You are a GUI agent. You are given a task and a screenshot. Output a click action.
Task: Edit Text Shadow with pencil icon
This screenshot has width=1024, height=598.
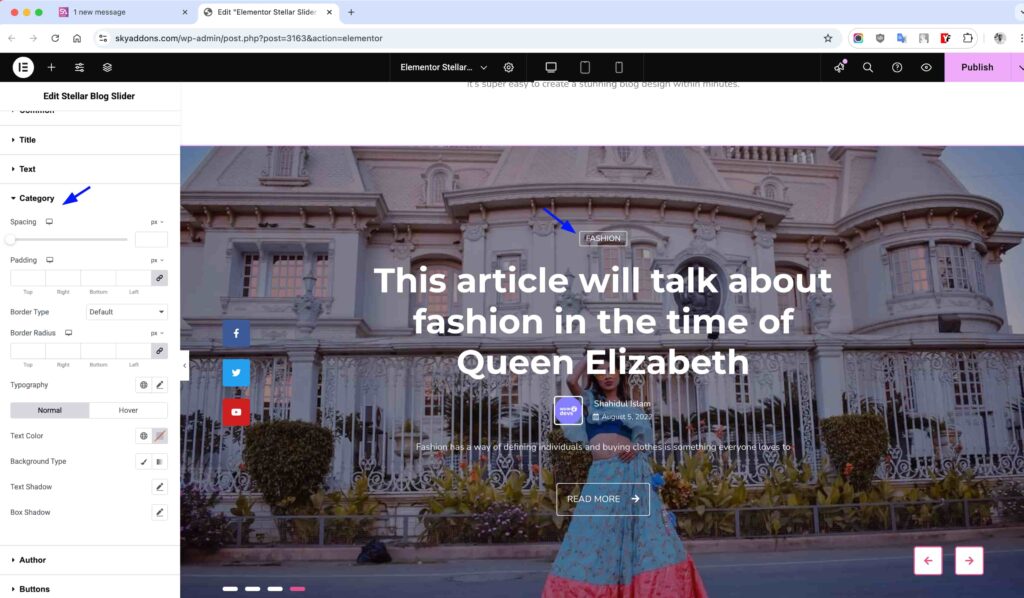click(x=159, y=487)
